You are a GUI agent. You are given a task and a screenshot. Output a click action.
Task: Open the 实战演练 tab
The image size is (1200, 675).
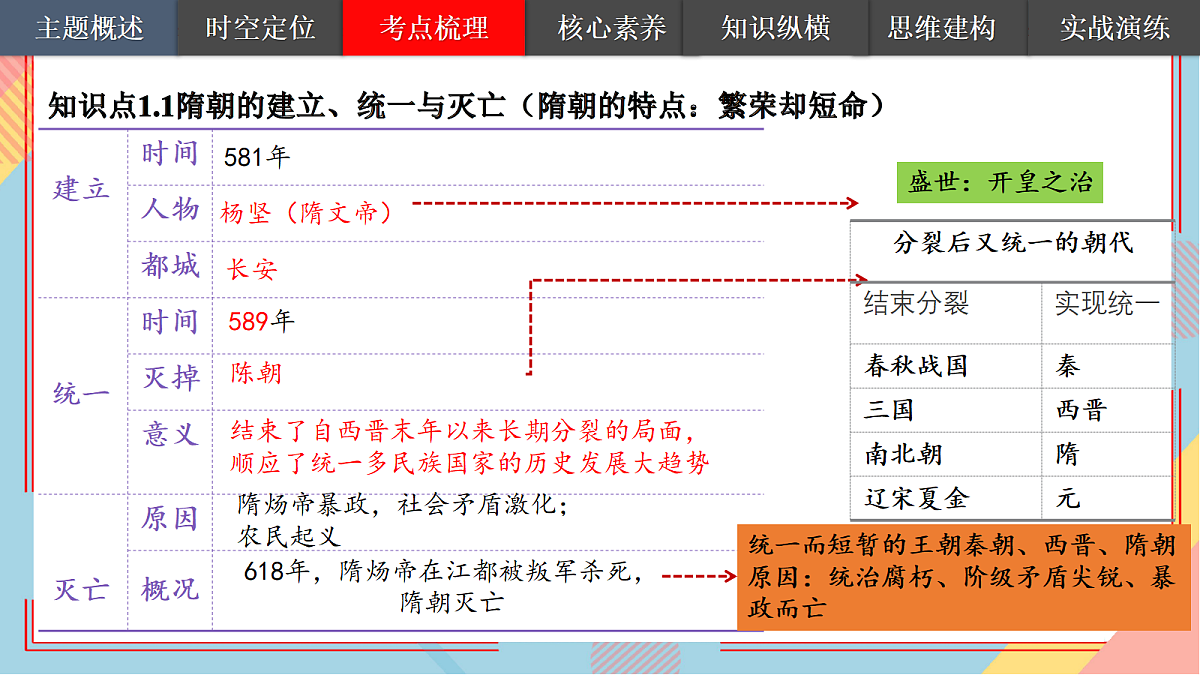point(1115,28)
